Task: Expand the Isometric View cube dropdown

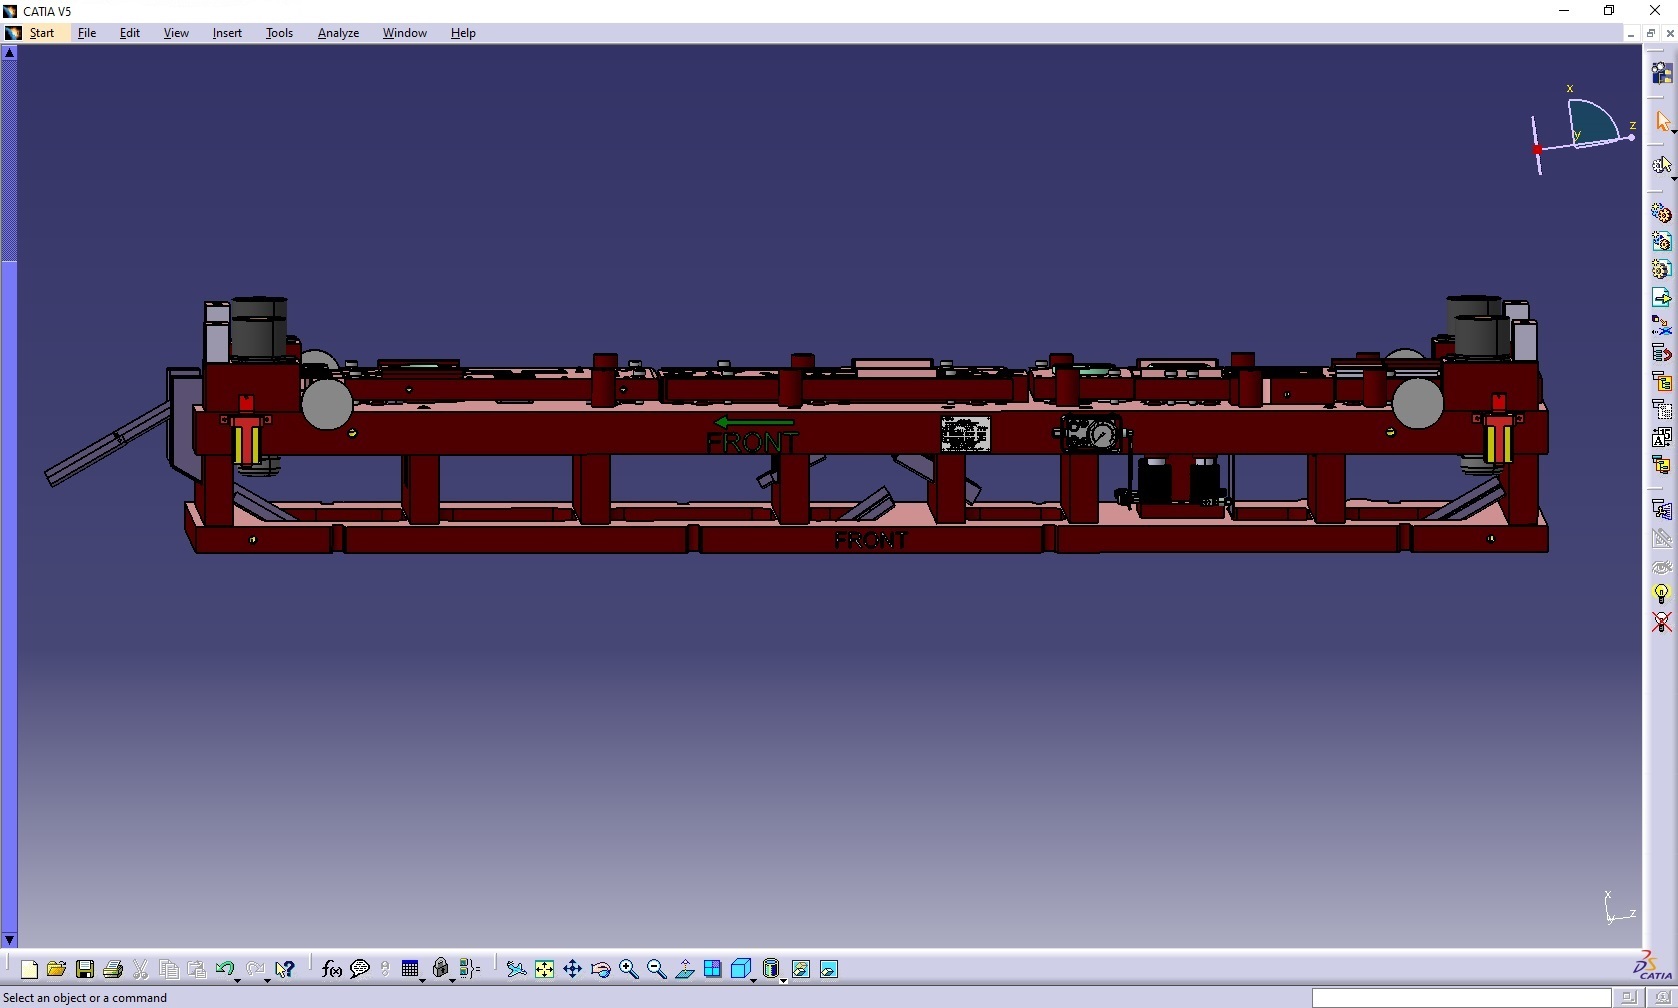Action: [754, 980]
